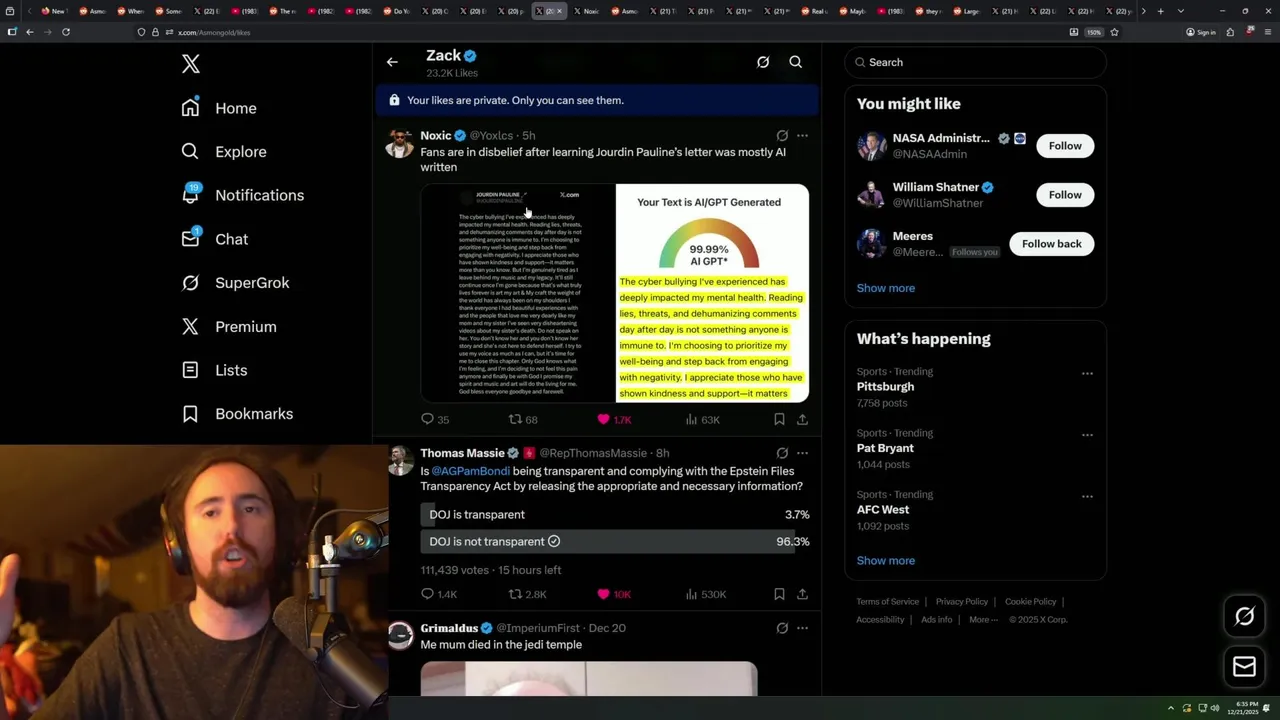This screenshot has width=1280, height=720.
Task: Open Premium in the sidebar
Action: point(229,327)
